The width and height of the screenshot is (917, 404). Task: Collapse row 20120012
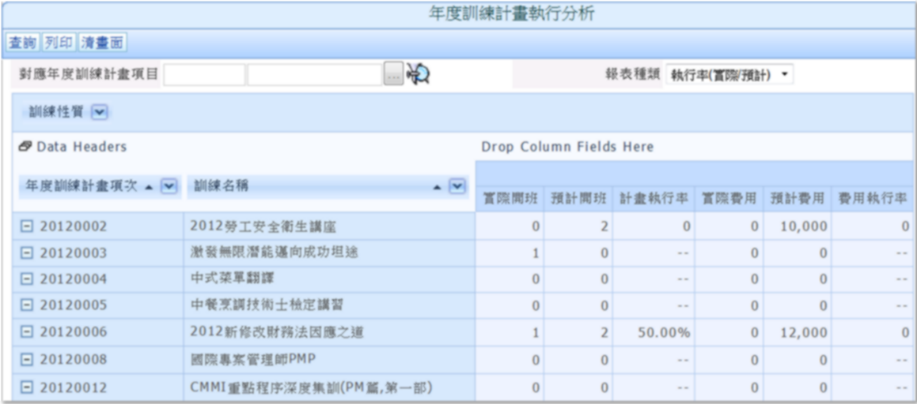[27, 386]
